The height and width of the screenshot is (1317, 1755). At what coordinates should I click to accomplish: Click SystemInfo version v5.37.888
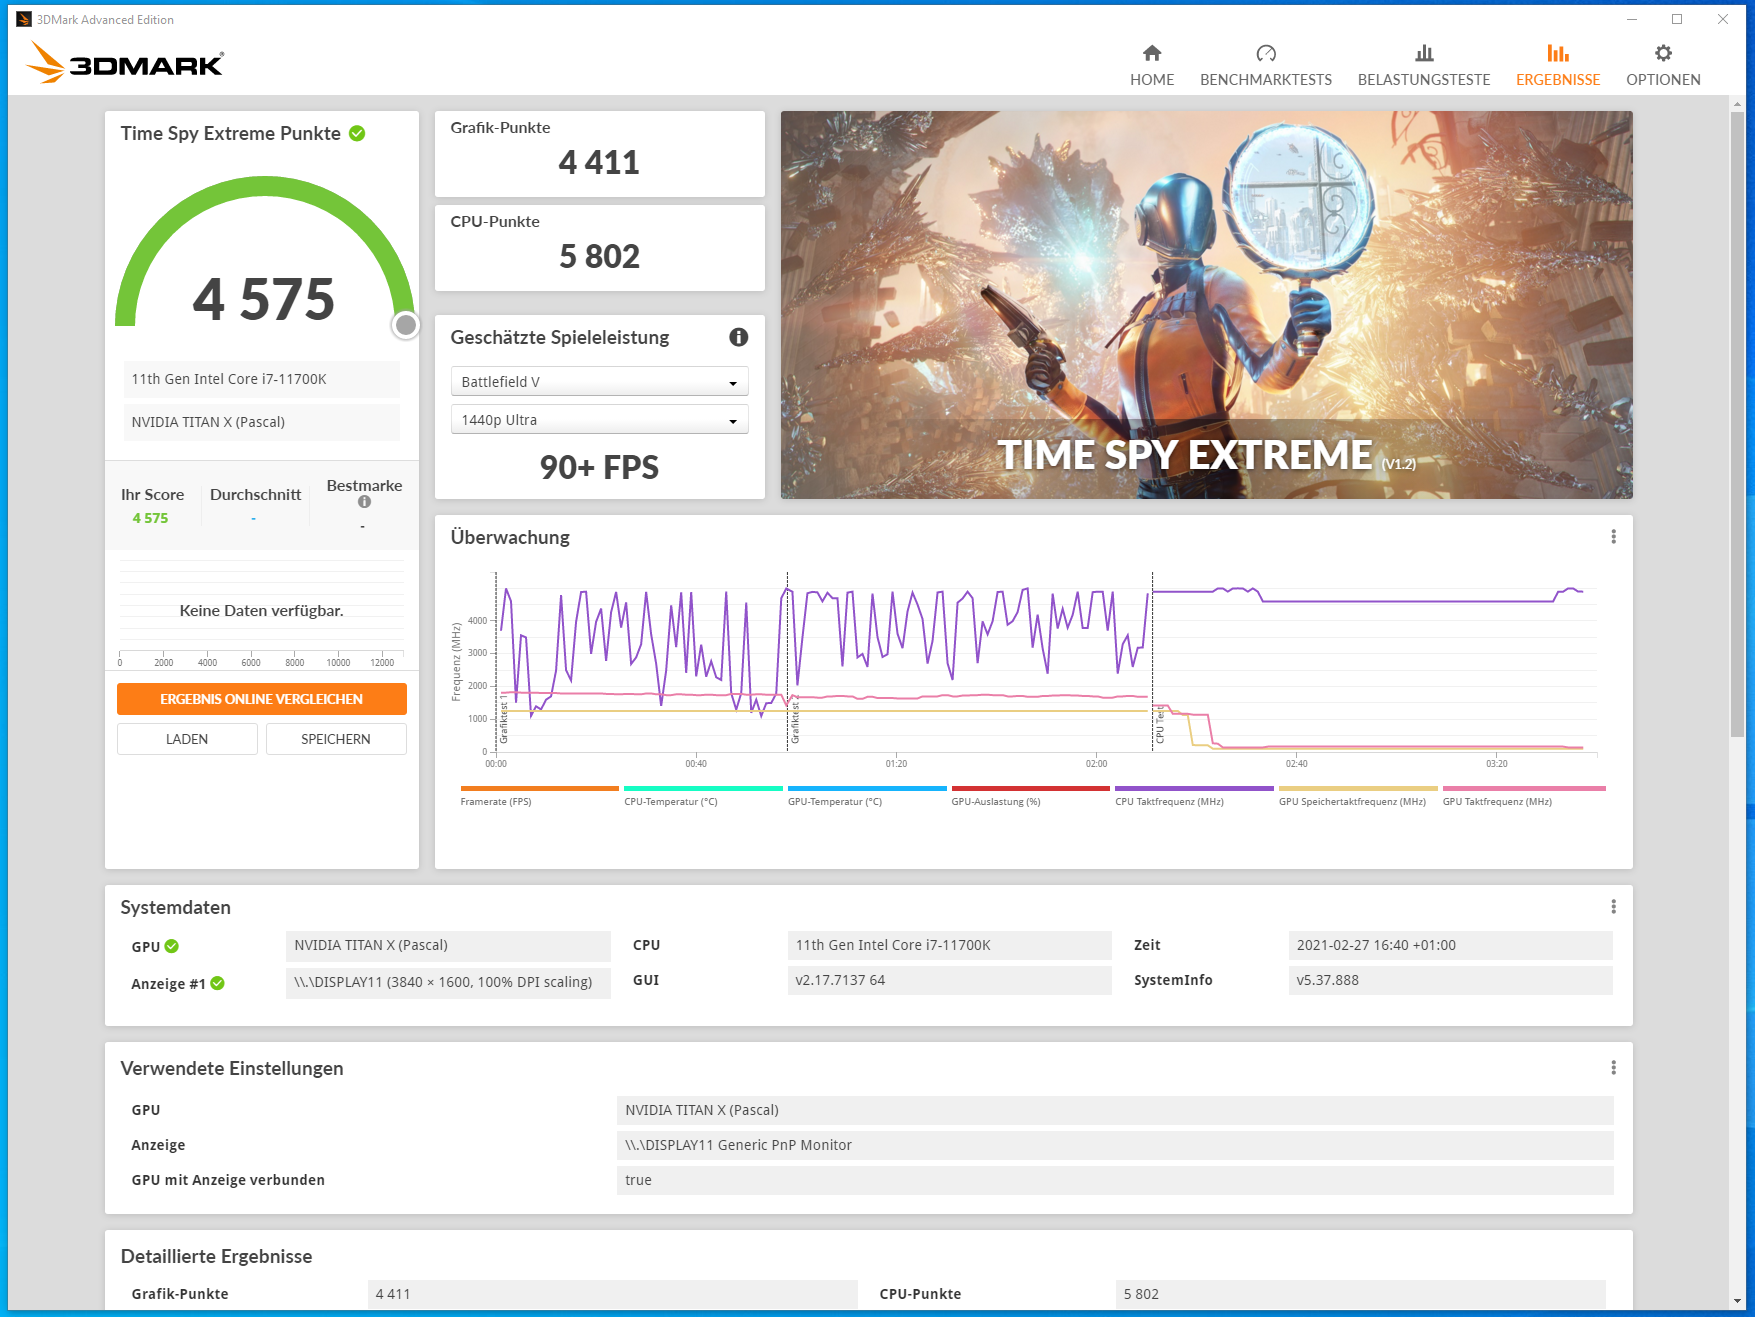tap(1450, 980)
